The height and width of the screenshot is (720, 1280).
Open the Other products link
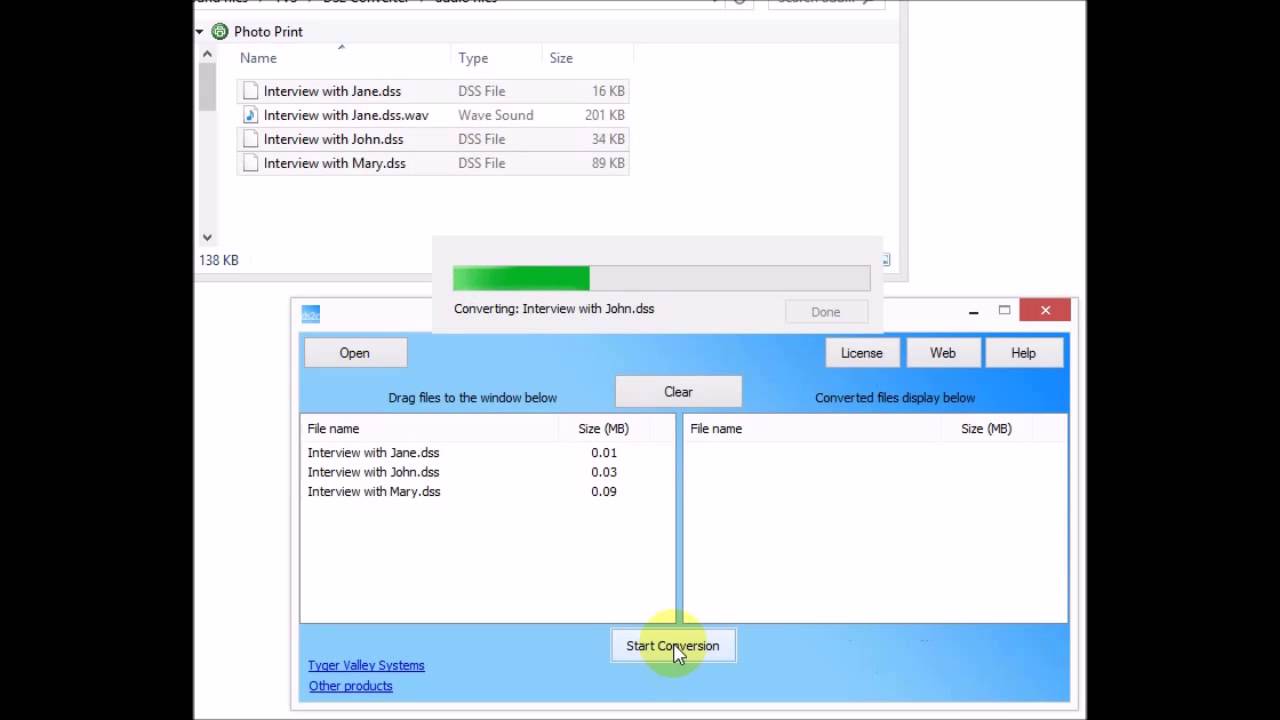click(351, 686)
